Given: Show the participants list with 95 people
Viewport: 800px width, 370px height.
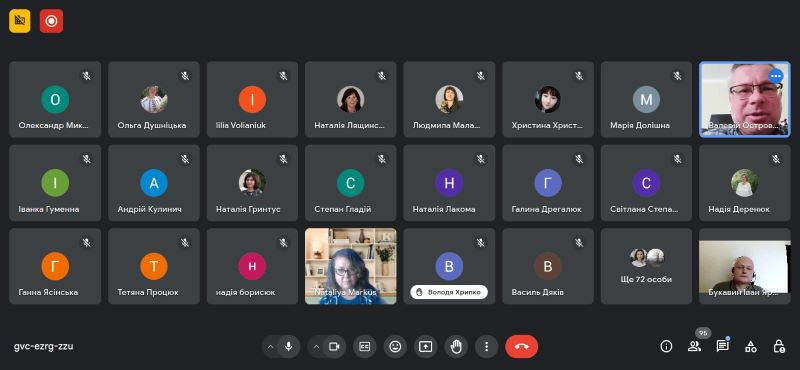Looking at the screenshot, I should [694, 347].
